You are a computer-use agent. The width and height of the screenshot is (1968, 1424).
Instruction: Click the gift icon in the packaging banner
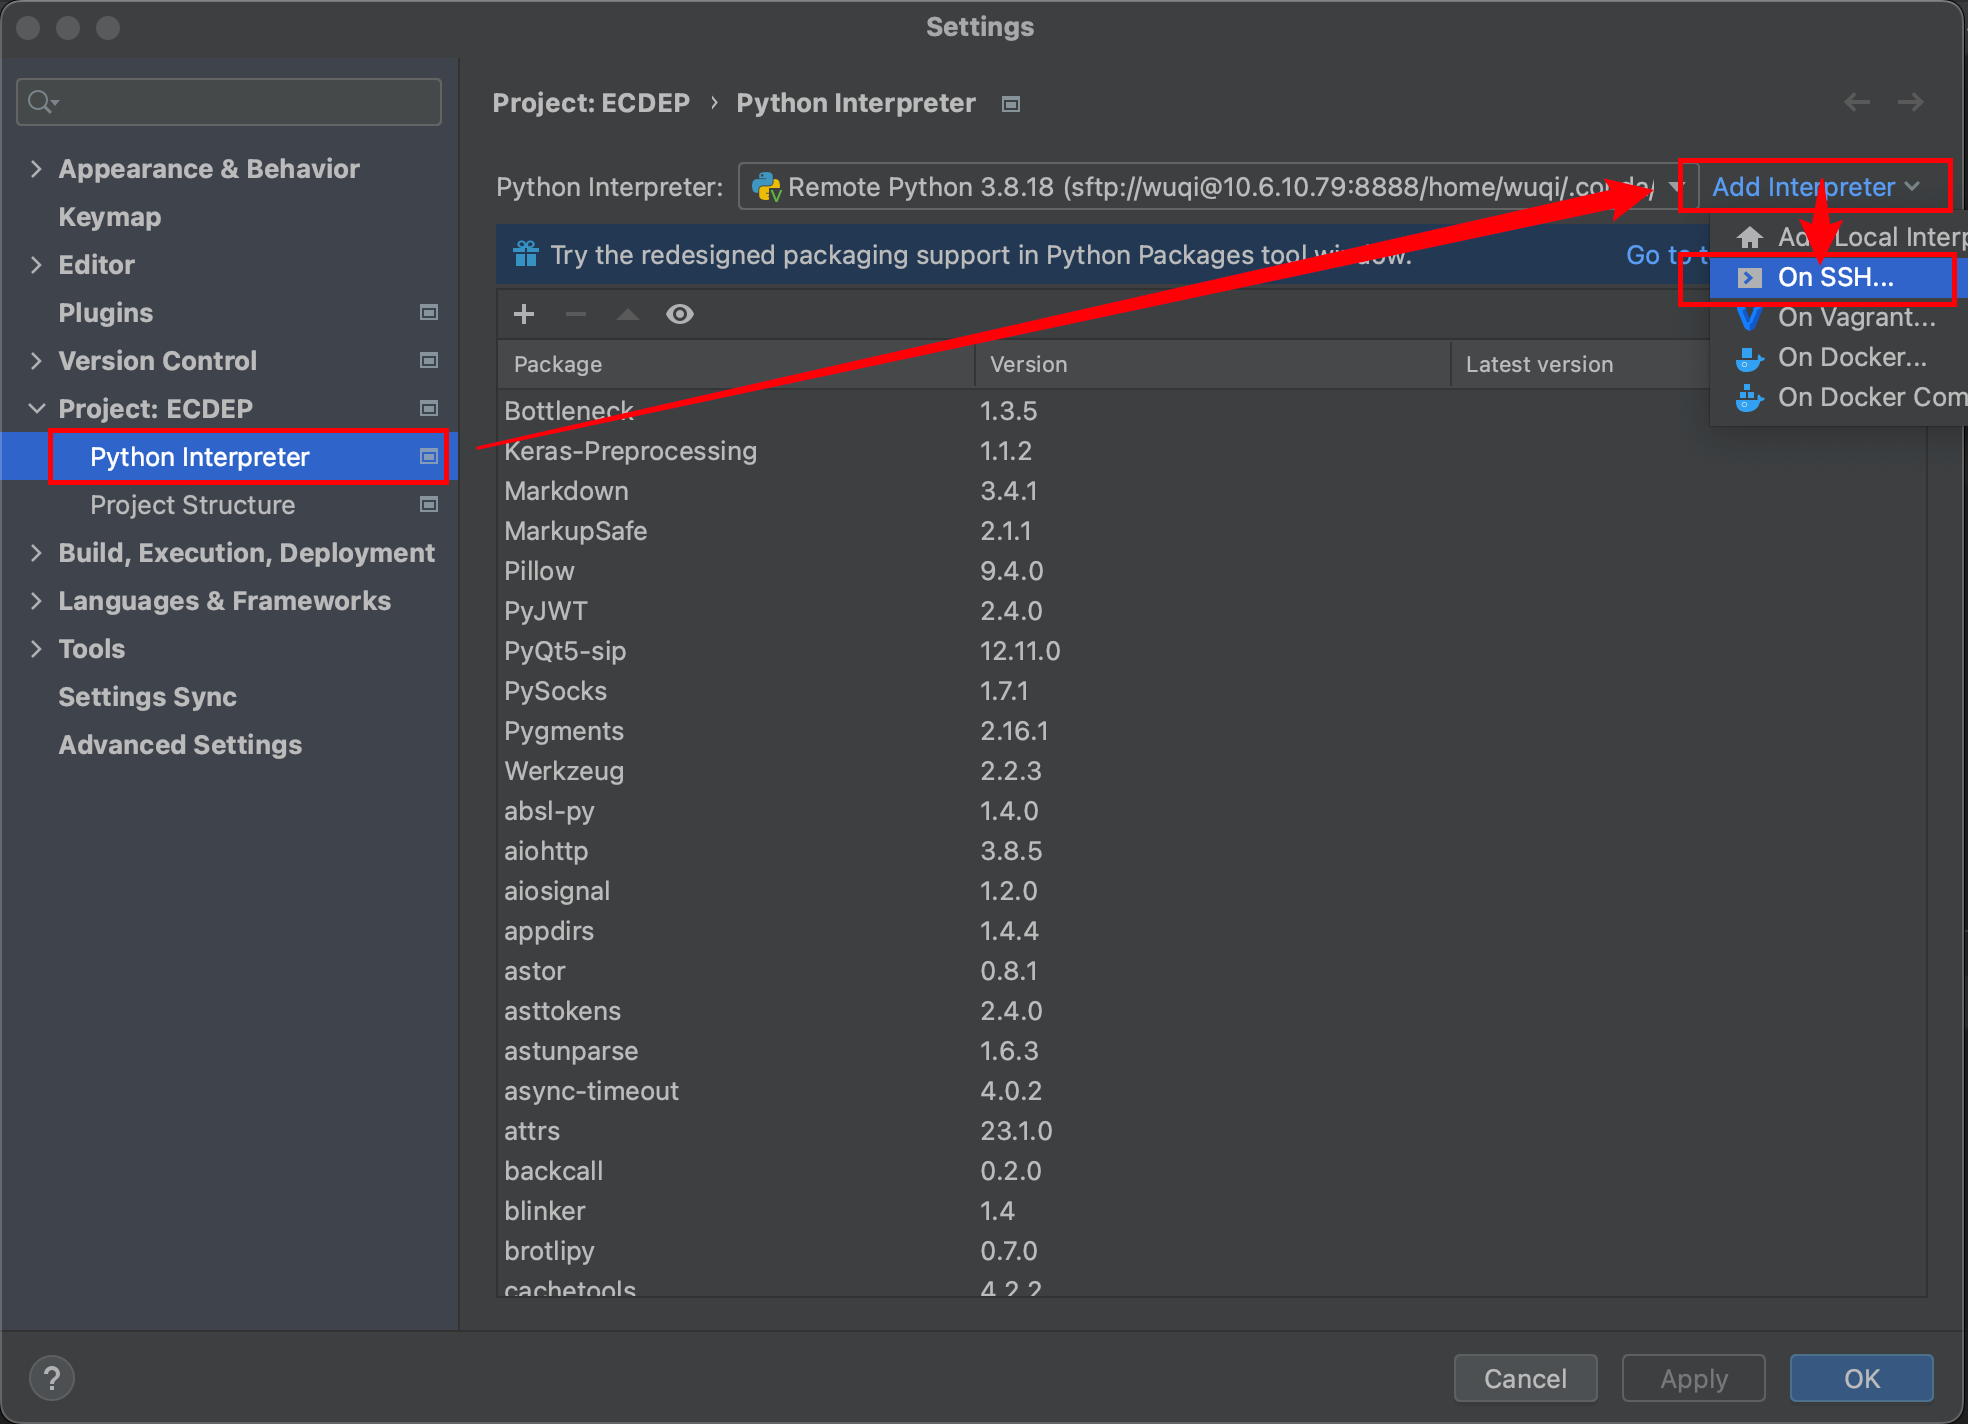526,255
